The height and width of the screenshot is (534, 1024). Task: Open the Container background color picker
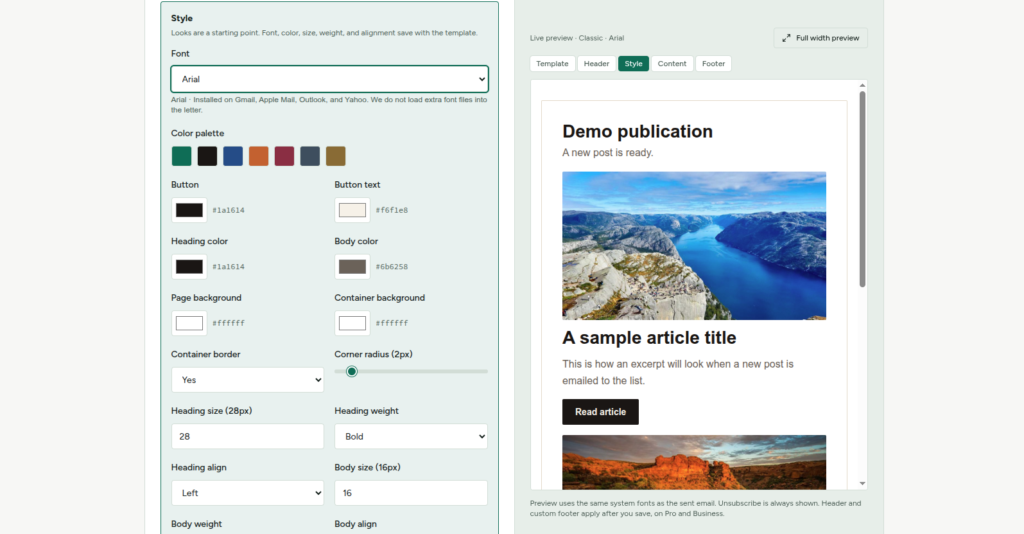click(x=353, y=323)
